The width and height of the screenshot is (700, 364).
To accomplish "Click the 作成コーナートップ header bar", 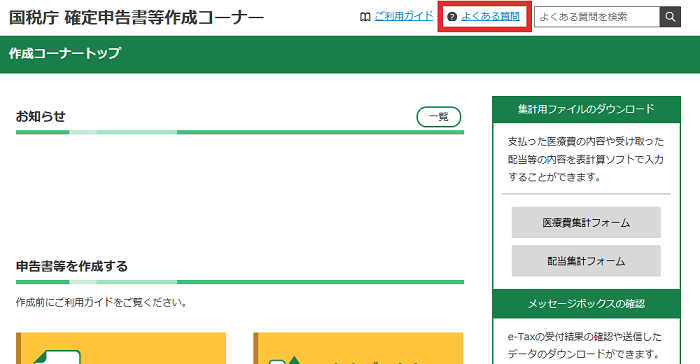I will 350,54.
